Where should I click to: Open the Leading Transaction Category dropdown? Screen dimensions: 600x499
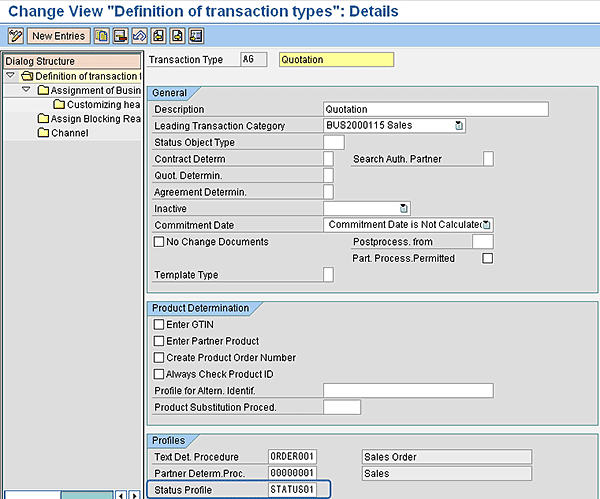coord(459,126)
